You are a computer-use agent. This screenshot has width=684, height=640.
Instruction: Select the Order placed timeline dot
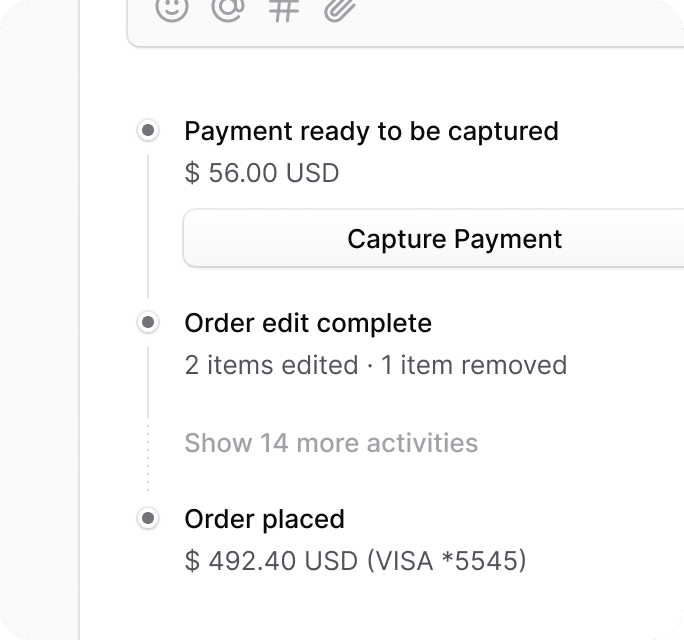click(x=148, y=518)
